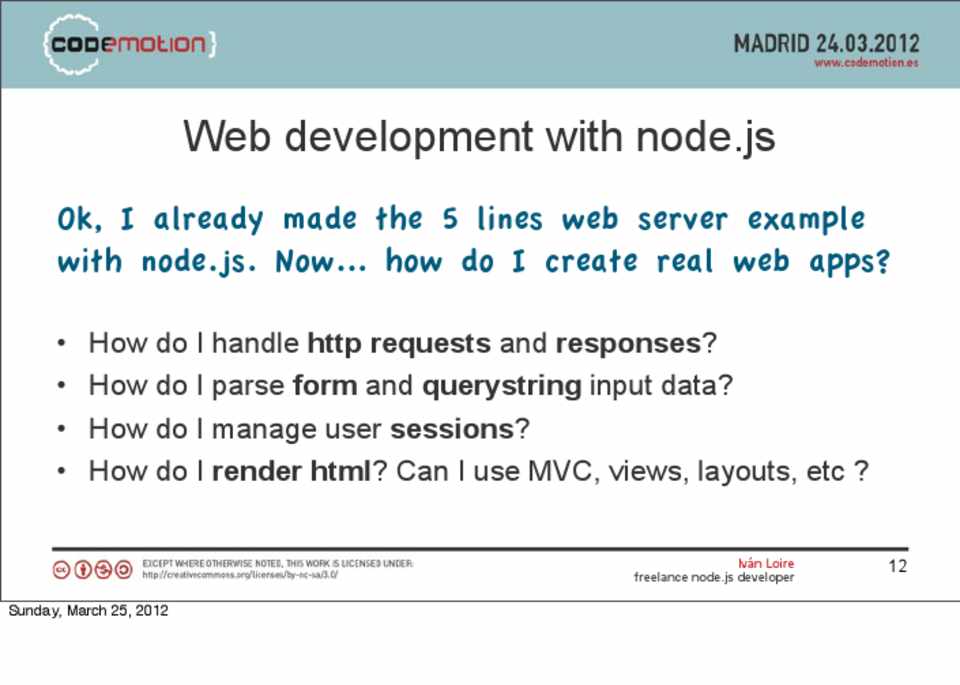The image size is (960, 685).
Task: Click the 'EXCEPT WHERE OTHERWISE NOTED' license notice
Action: pyautogui.click(x=277, y=563)
